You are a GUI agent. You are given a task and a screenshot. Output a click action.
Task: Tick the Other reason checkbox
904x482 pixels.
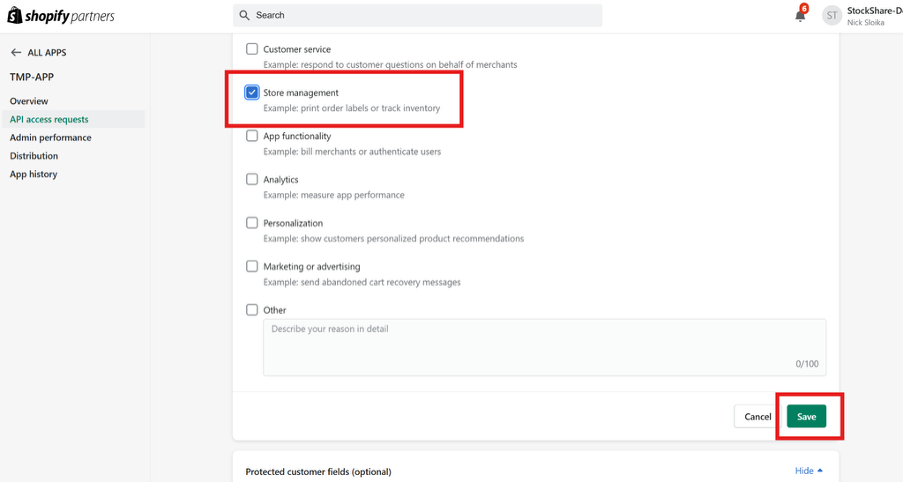tap(252, 310)
